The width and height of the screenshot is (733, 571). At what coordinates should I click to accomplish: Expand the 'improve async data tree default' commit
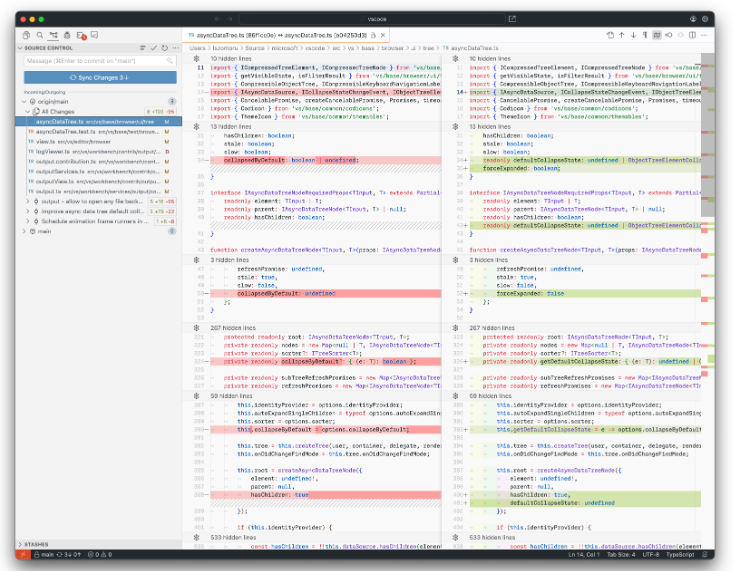tap(29, 211)
